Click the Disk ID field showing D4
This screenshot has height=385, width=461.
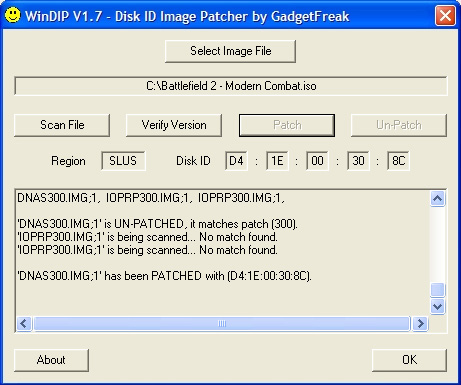point(236,161)
